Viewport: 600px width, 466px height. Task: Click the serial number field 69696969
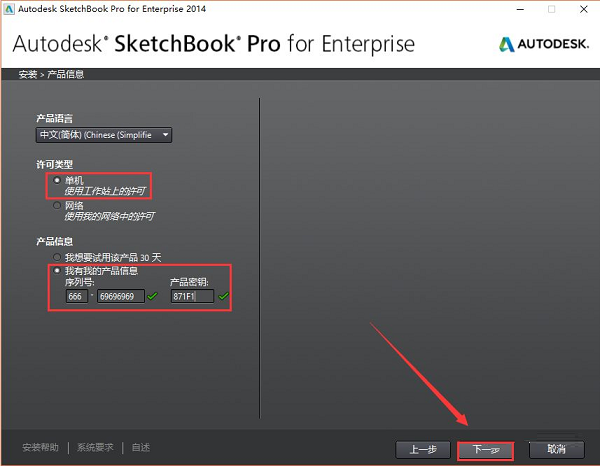coord(121,296)
